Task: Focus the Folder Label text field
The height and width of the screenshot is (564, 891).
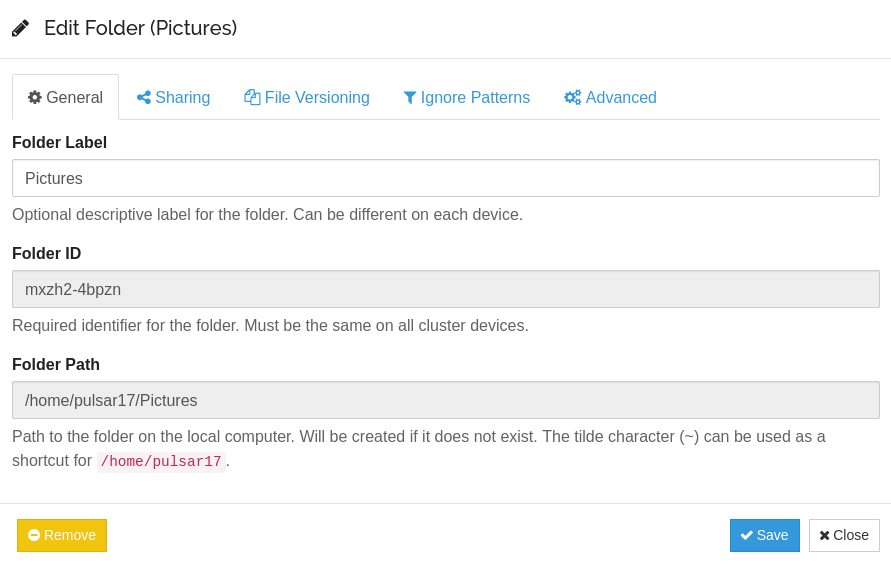Action: click(446, 178)
